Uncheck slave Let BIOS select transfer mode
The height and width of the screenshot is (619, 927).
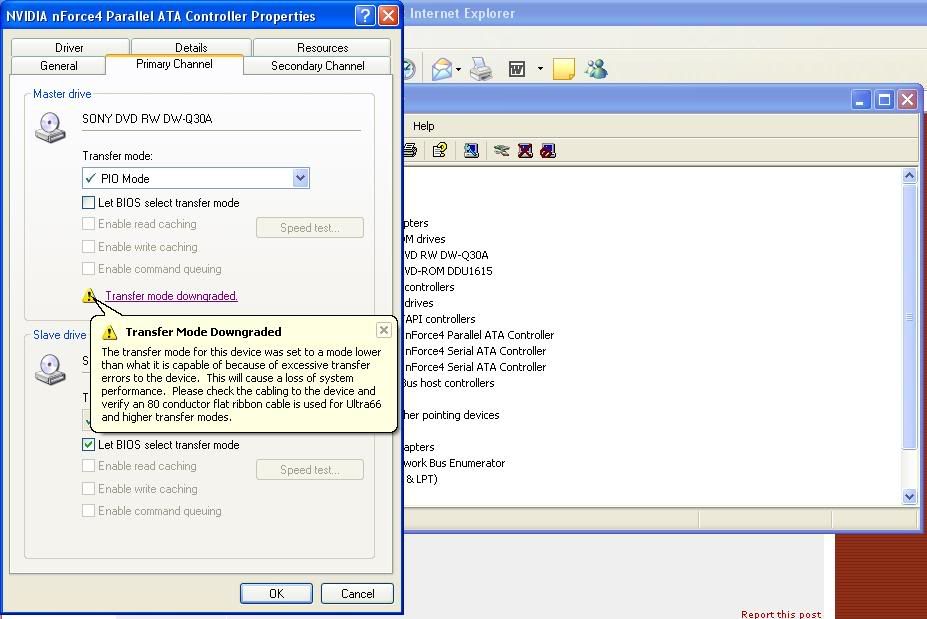[88, 445]
